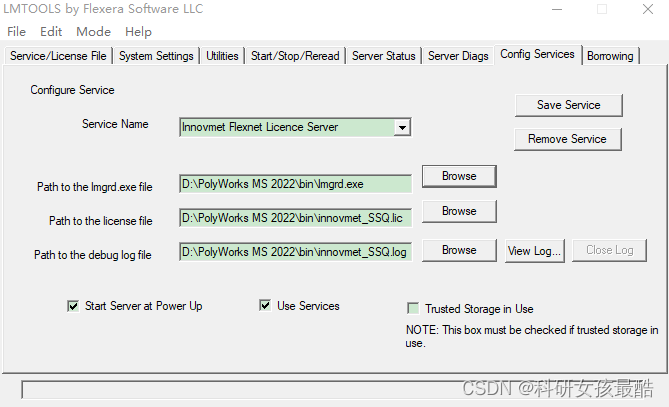
Task: Switch to the Utilities tab
Action: pyautogui.click(x=222, y=56)
